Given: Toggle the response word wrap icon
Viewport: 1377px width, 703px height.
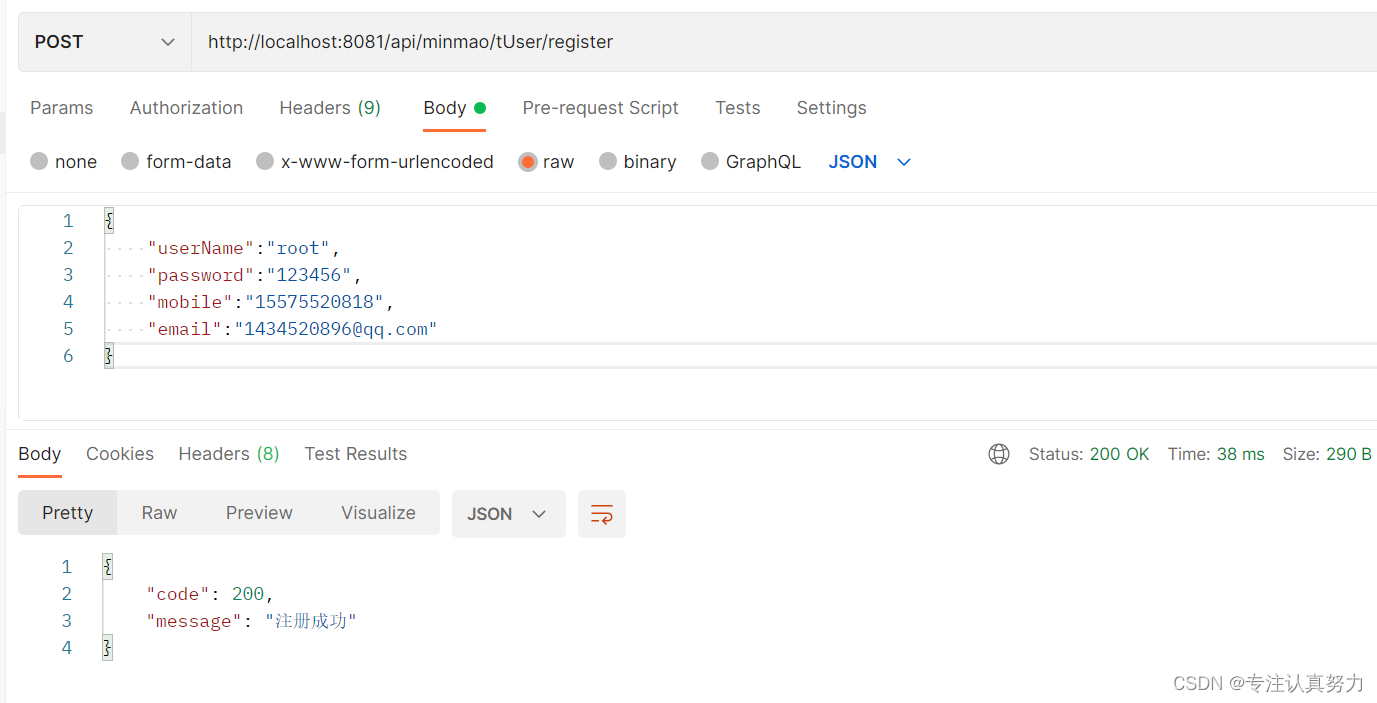Looking at the screenshot, I should pos(602,514).
